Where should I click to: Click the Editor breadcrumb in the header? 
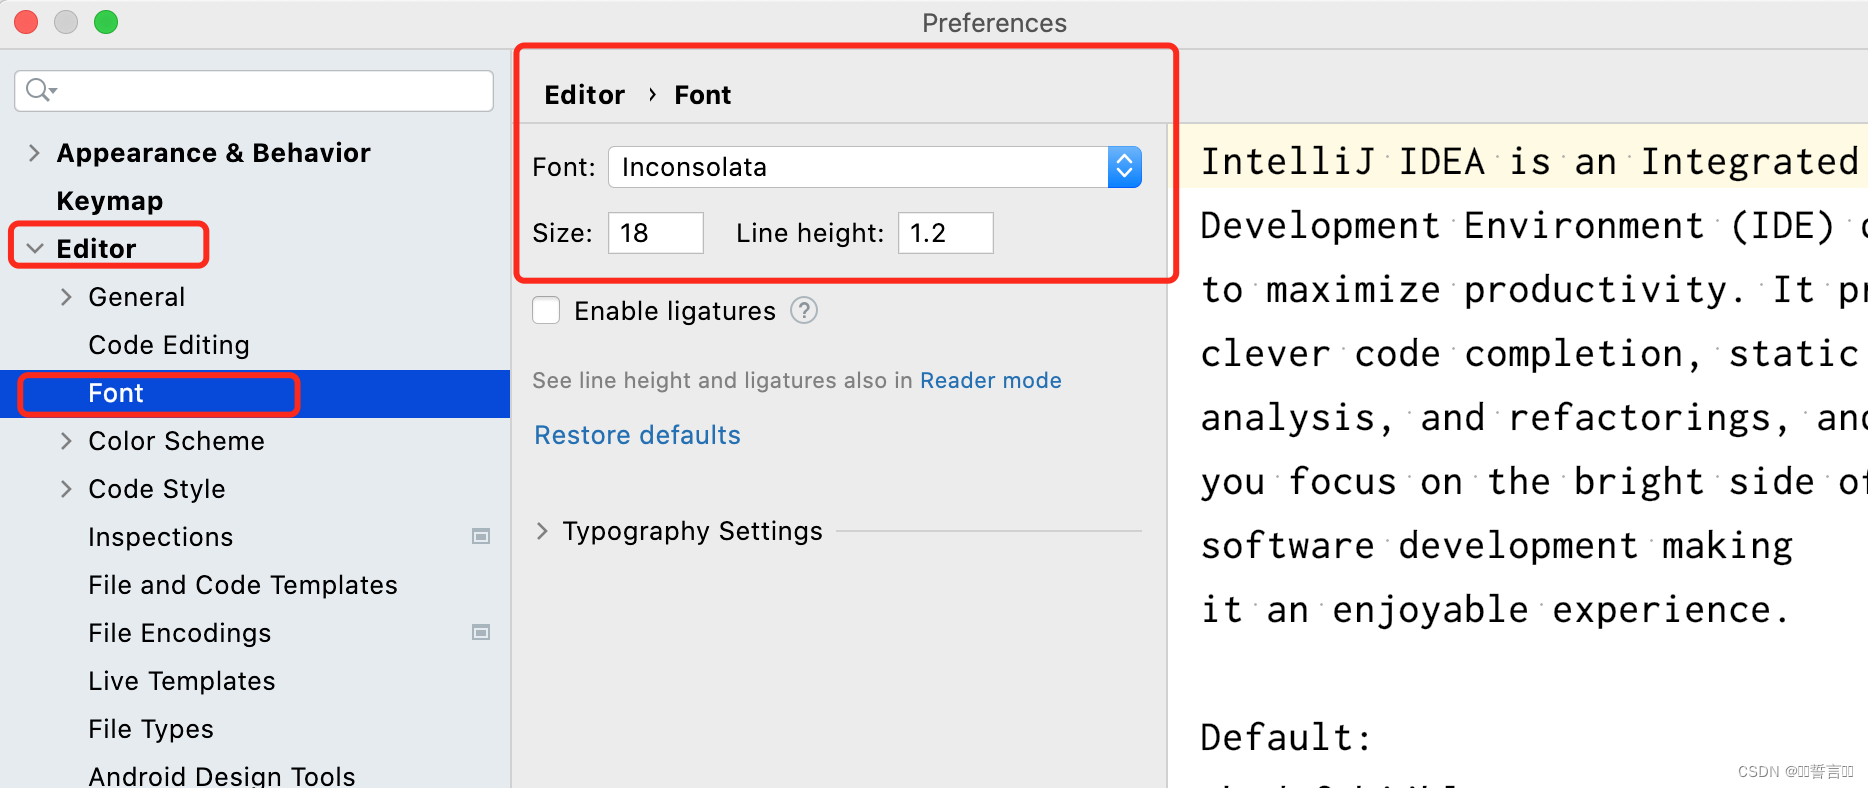(585, 95)
